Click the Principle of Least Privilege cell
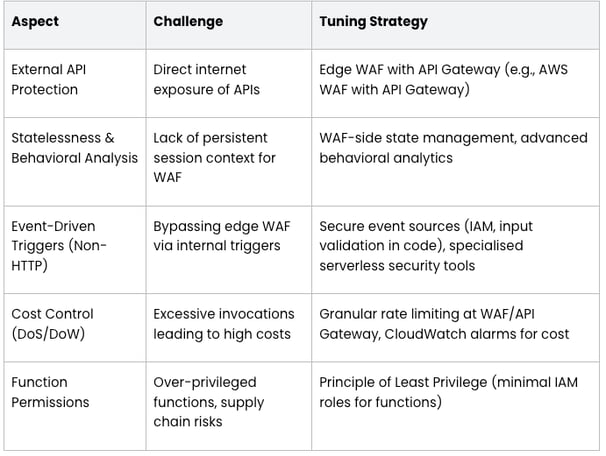Viewport: 606px width, 456px height. (455, 406)
